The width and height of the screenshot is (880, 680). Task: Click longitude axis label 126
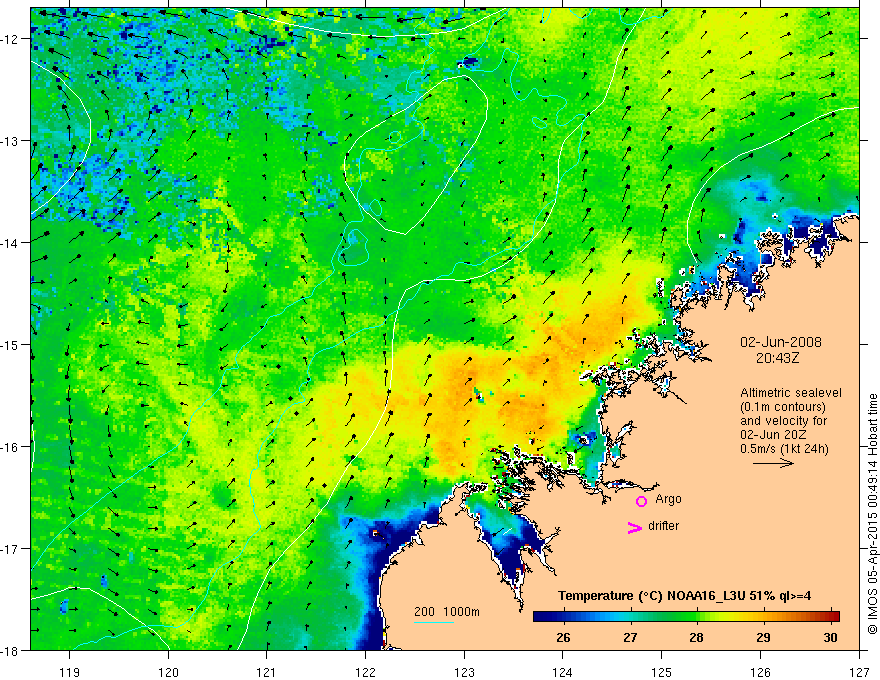(760, 672)
